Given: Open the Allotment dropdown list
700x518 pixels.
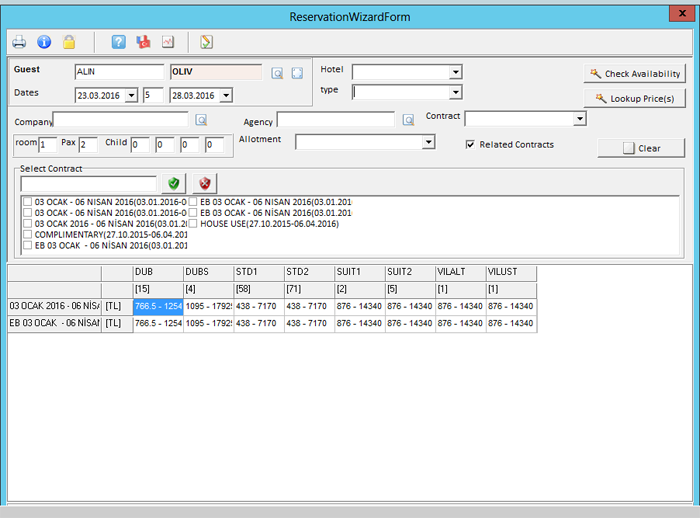Looking at the screenshot, I should point(428,143).
